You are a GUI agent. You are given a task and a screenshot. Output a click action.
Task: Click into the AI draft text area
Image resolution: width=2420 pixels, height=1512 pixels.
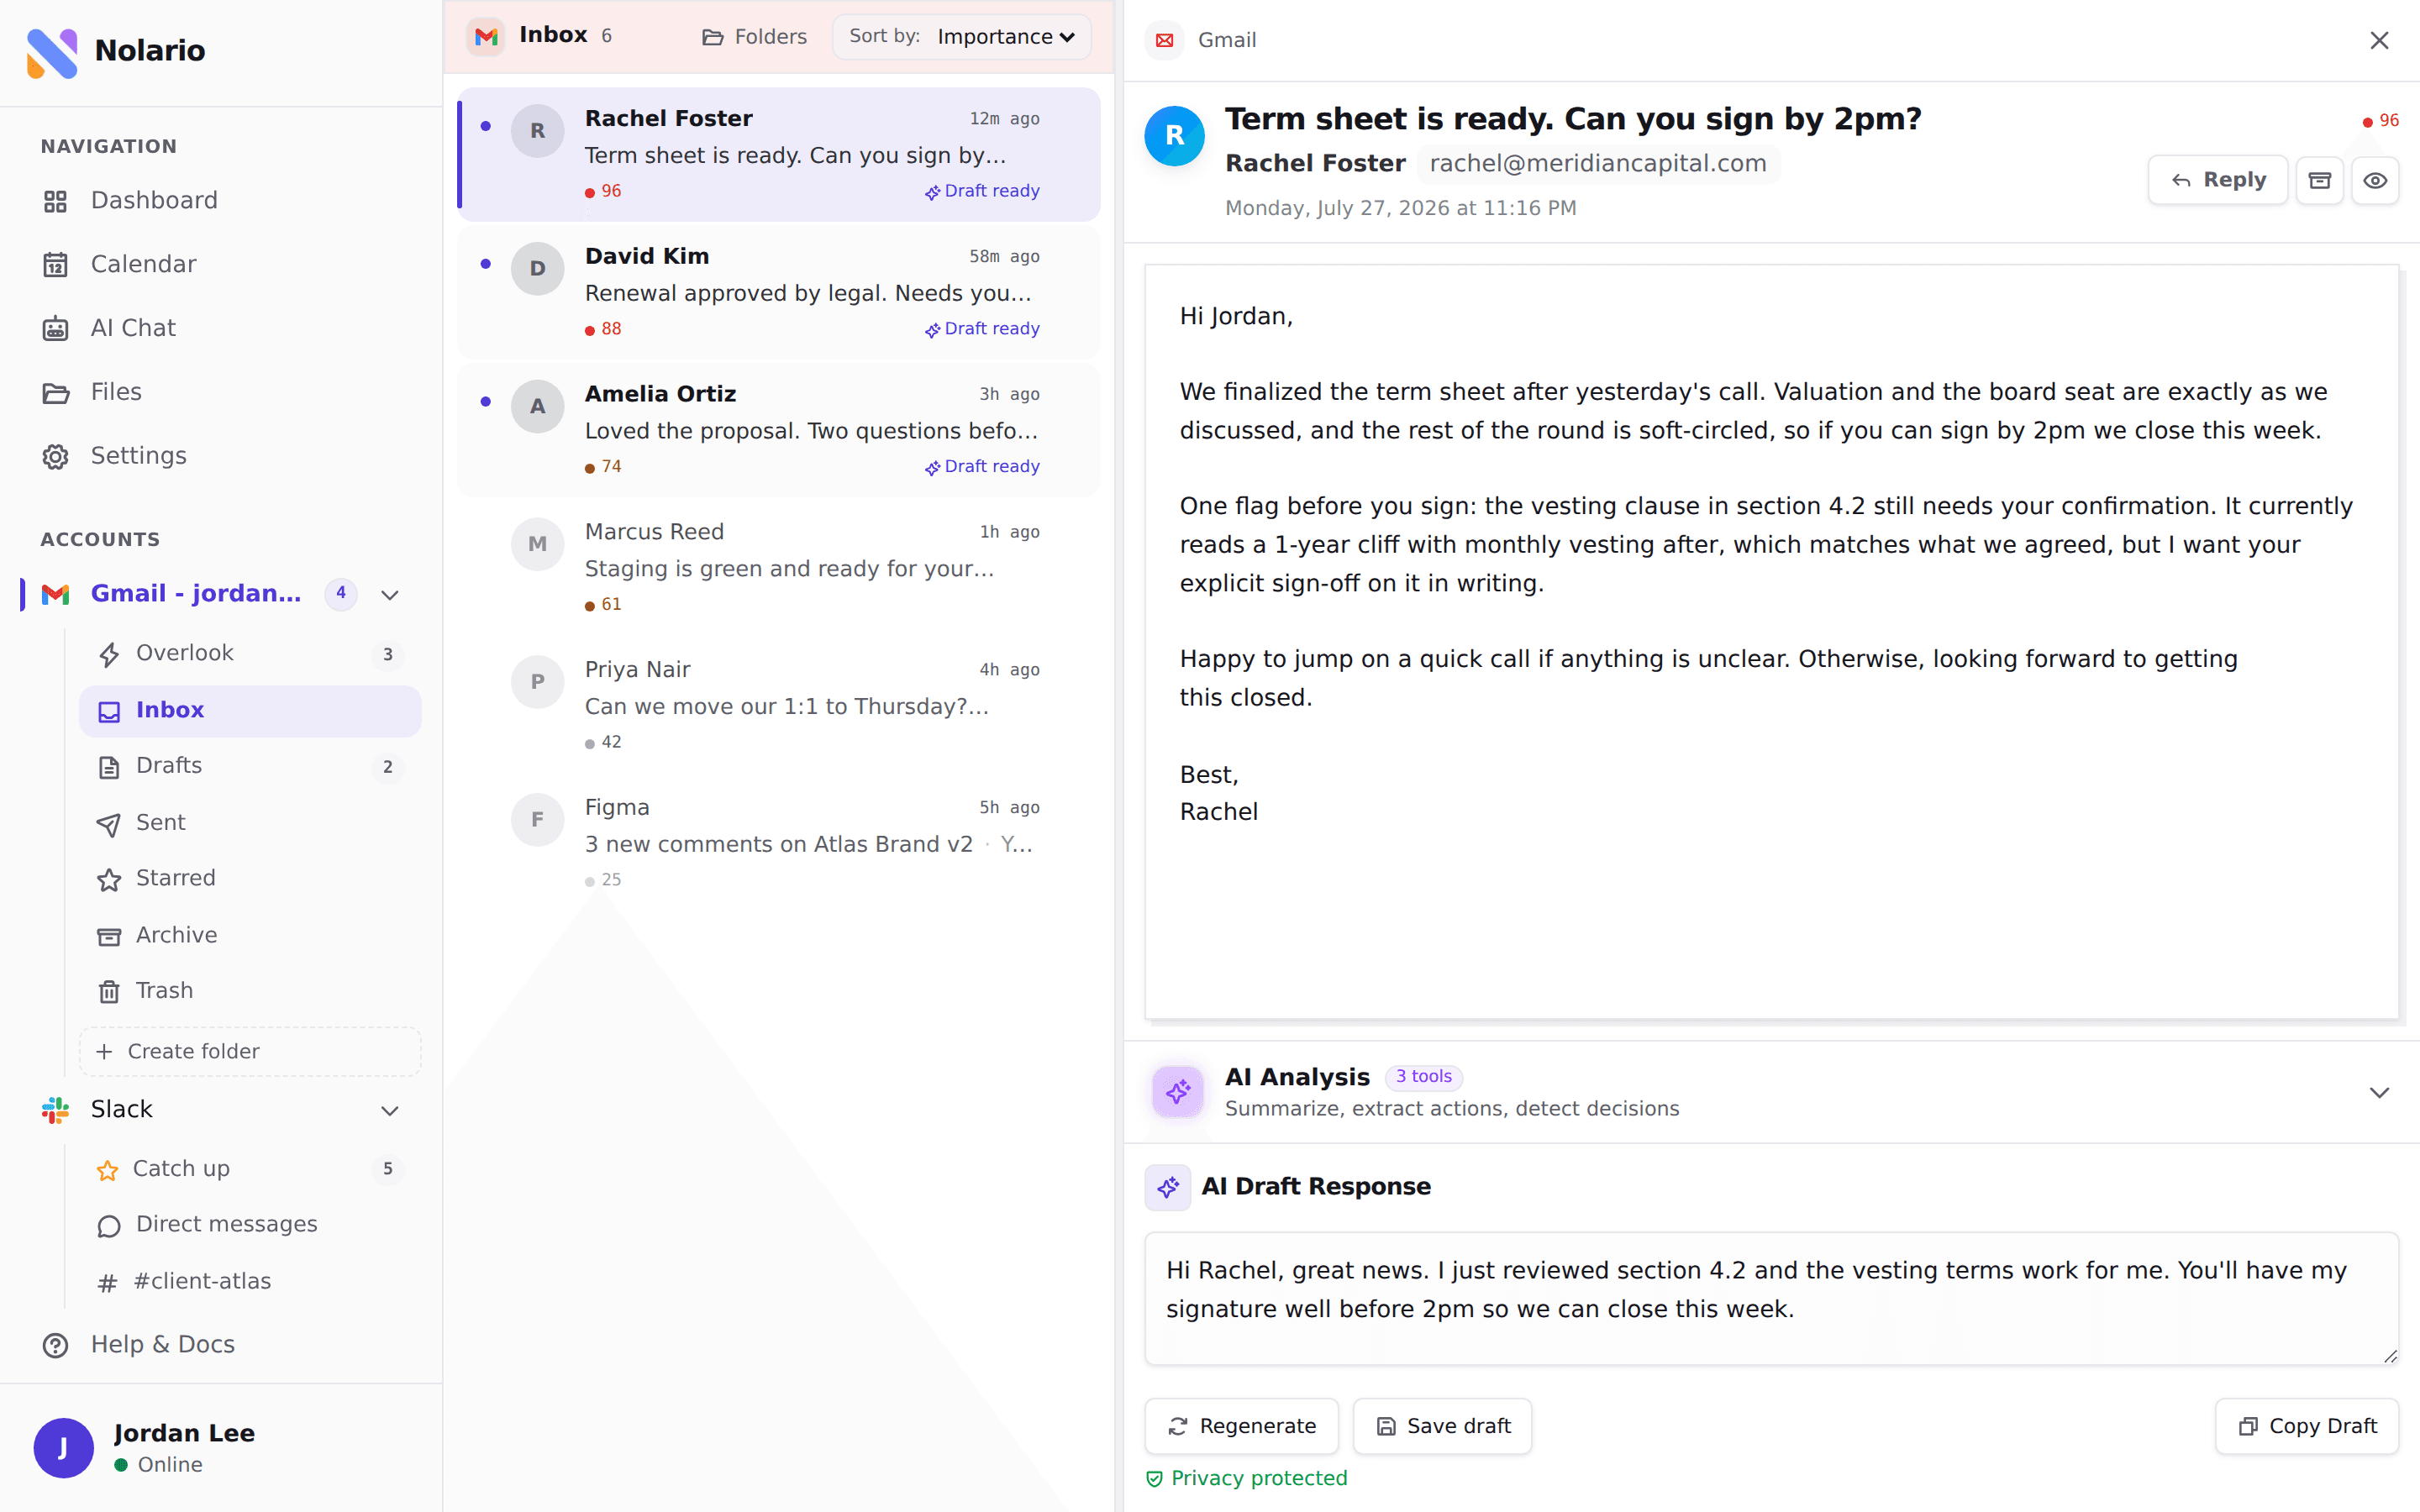pos(1771,1298)
